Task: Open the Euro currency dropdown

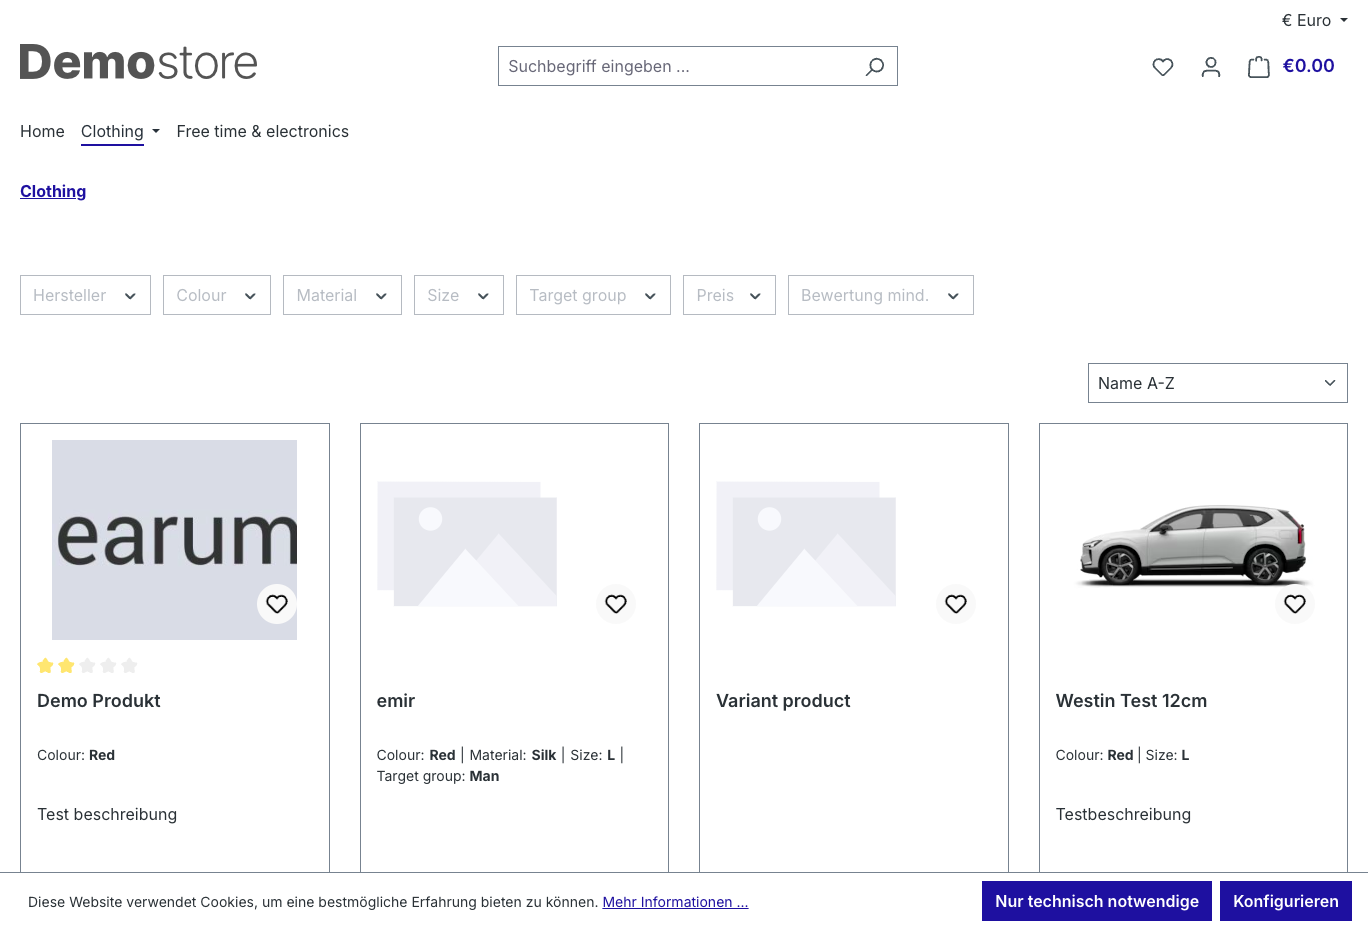Action: pos(1315,20)
